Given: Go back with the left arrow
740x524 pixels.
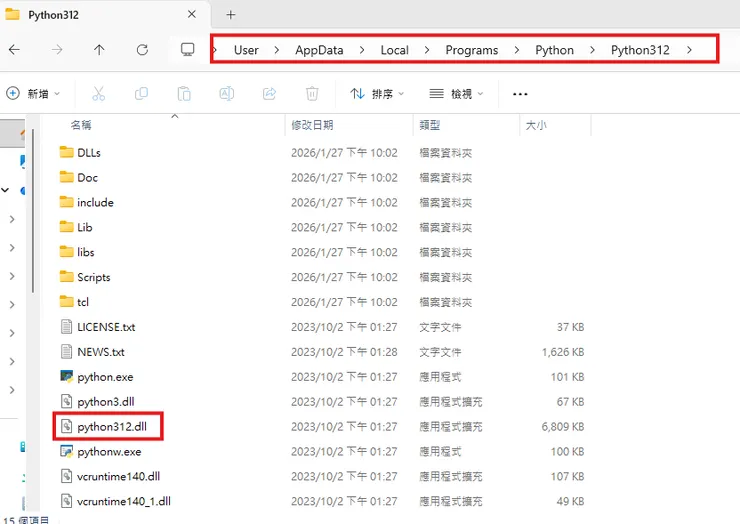Looking at the screenshot, I should [x=15, y=50].
